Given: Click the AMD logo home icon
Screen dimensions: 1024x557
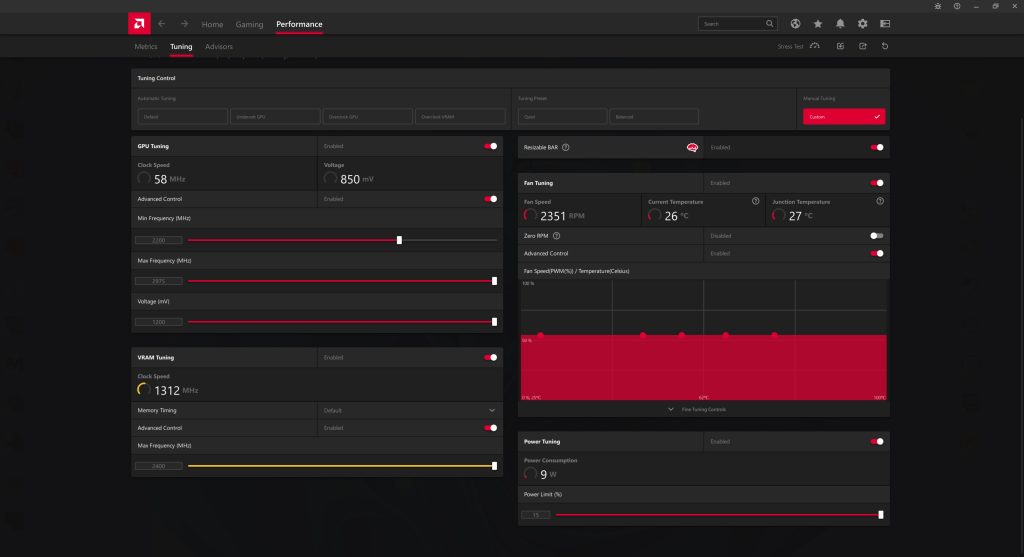Looking at the screenshot, I should point(140,23).
